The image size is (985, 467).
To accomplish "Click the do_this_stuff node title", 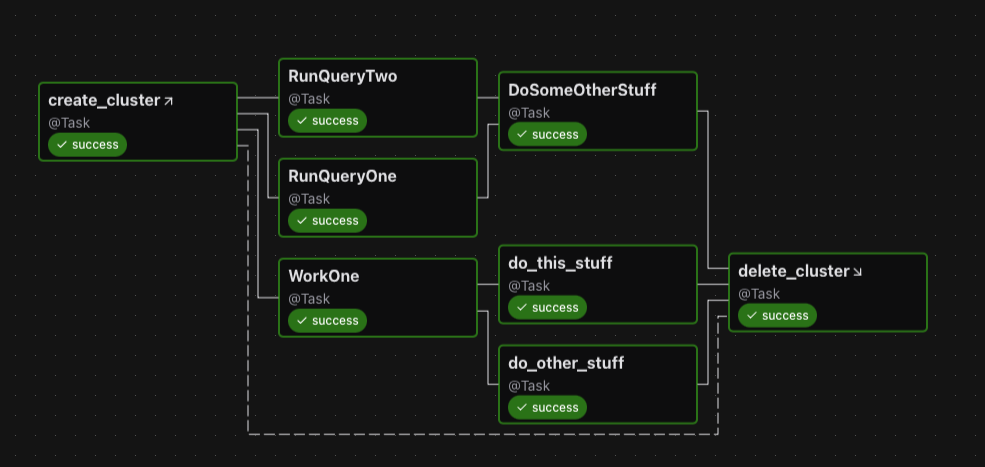I will [560, 263].
